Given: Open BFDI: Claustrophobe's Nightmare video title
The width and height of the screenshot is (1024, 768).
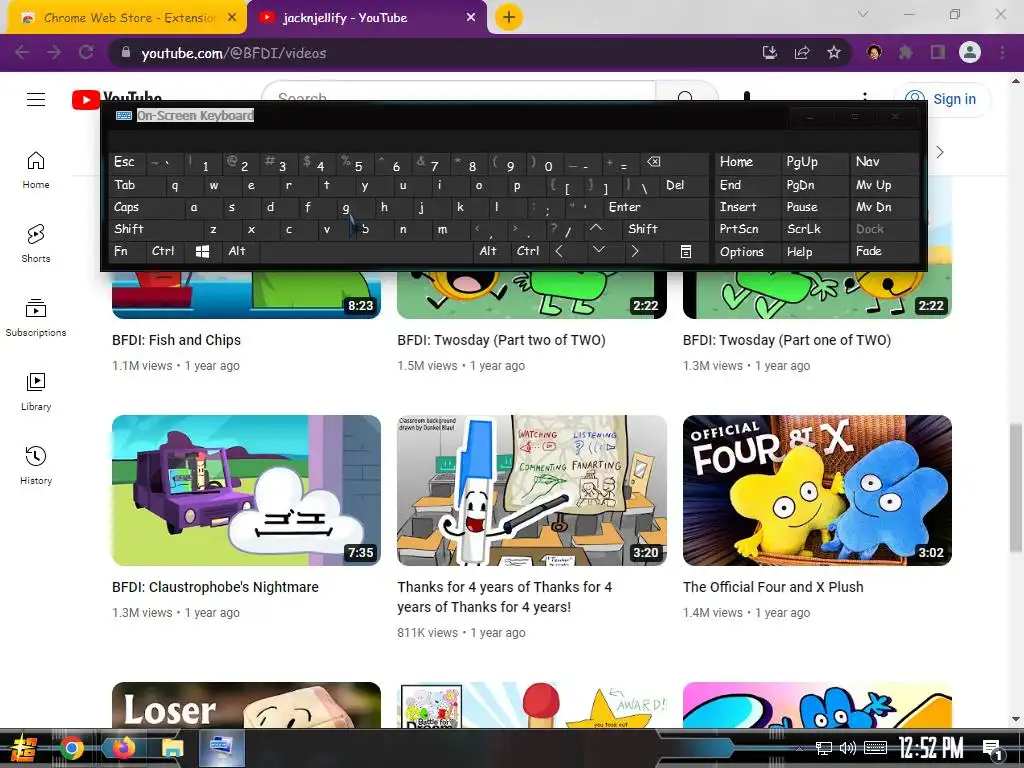Looking at the screenshot, I should pos(215,587).
